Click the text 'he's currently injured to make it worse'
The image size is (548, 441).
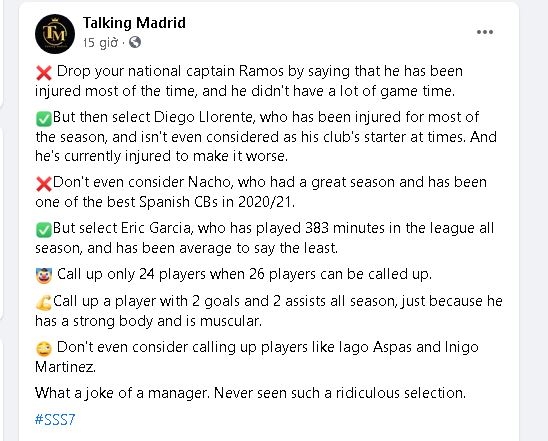click(x=161, y=156)
